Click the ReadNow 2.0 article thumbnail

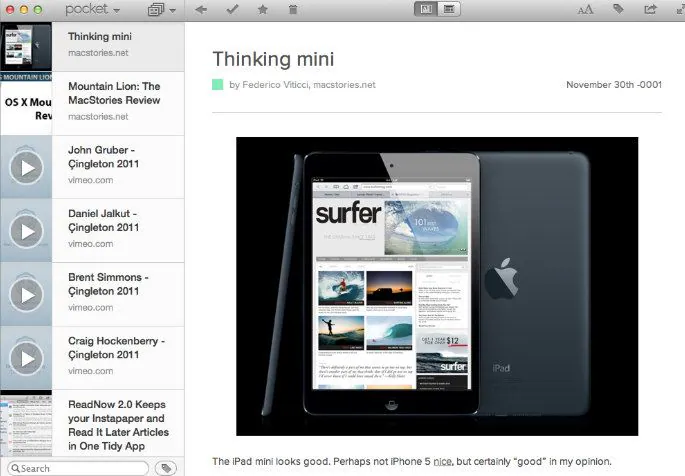pos(26,424)
